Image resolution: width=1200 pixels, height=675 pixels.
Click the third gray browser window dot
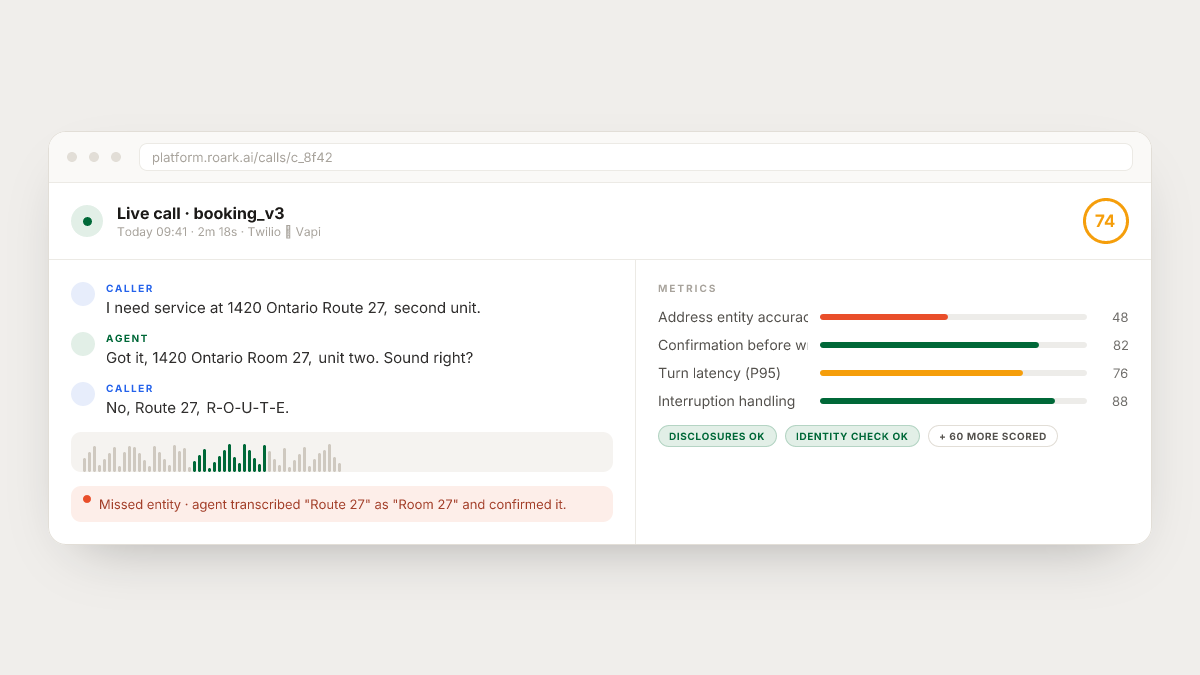coord(116,157)
